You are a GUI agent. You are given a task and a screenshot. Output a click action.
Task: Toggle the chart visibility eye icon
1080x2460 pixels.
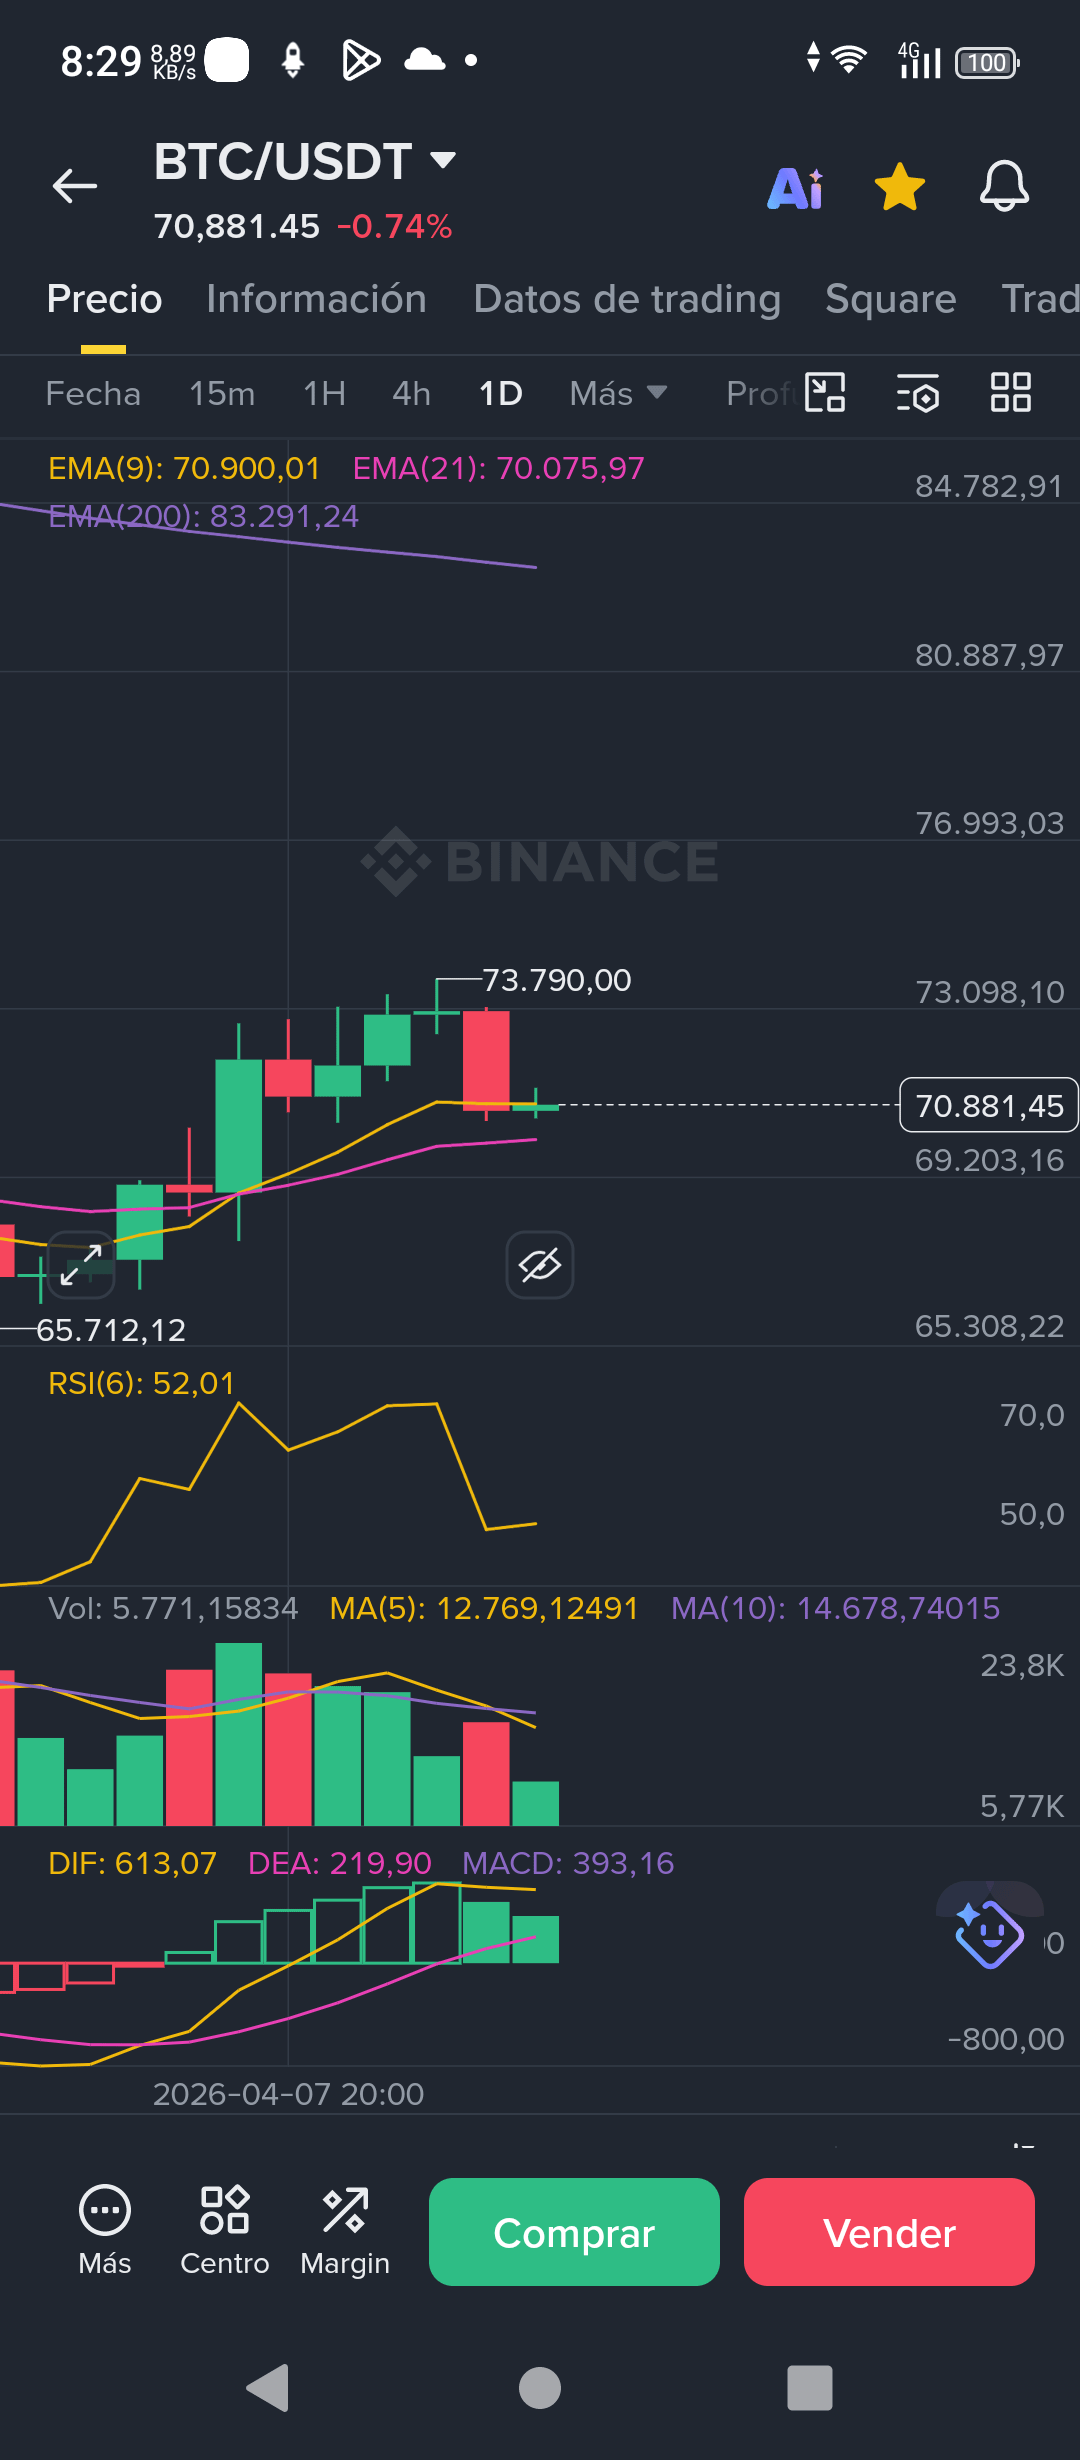[x=540, y=1265]
